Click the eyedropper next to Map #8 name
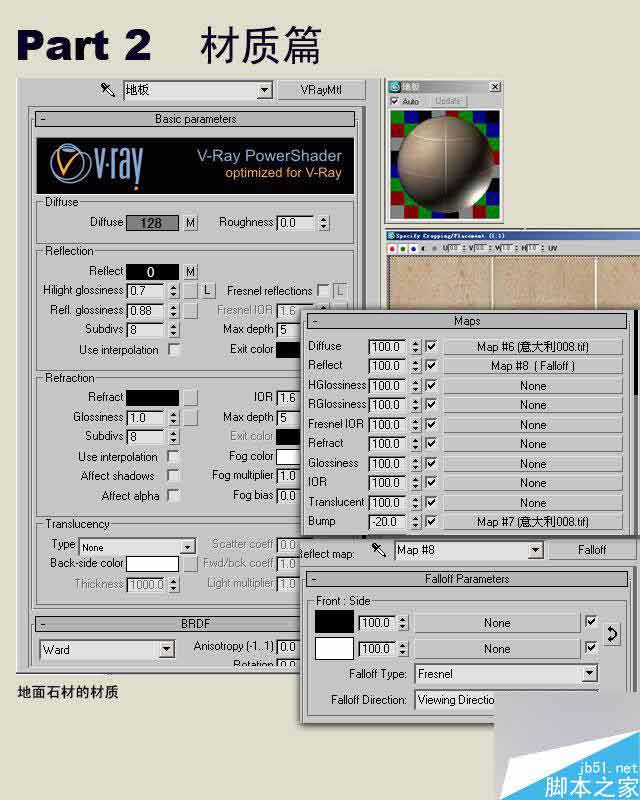 379,549
